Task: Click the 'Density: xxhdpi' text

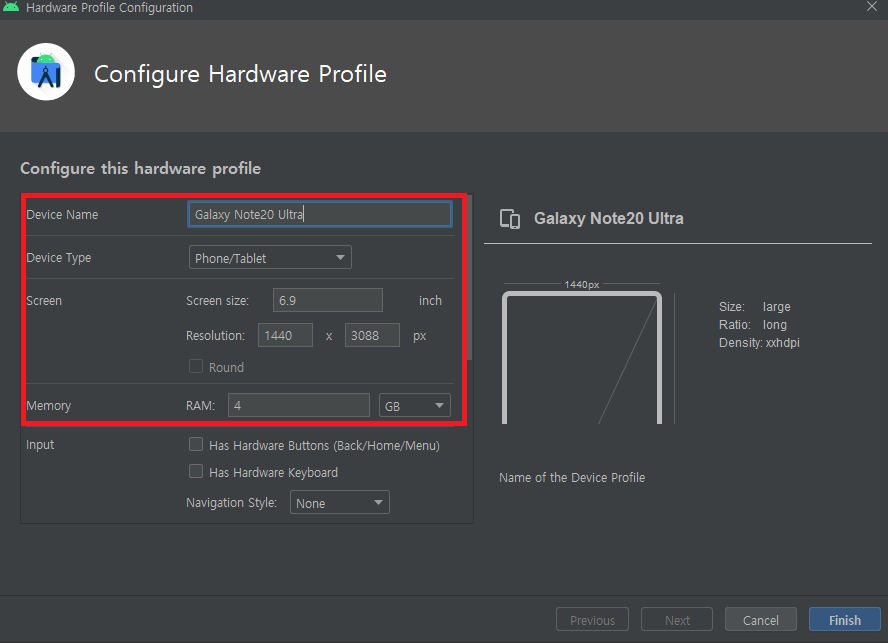Action: (759, 343)
